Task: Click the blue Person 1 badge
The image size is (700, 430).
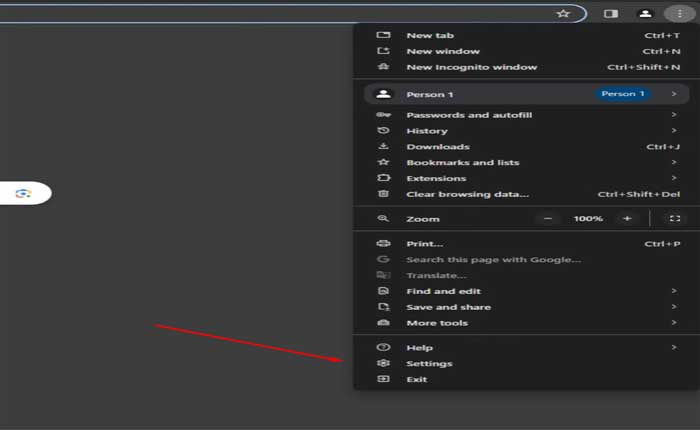Action: [623, 94]
